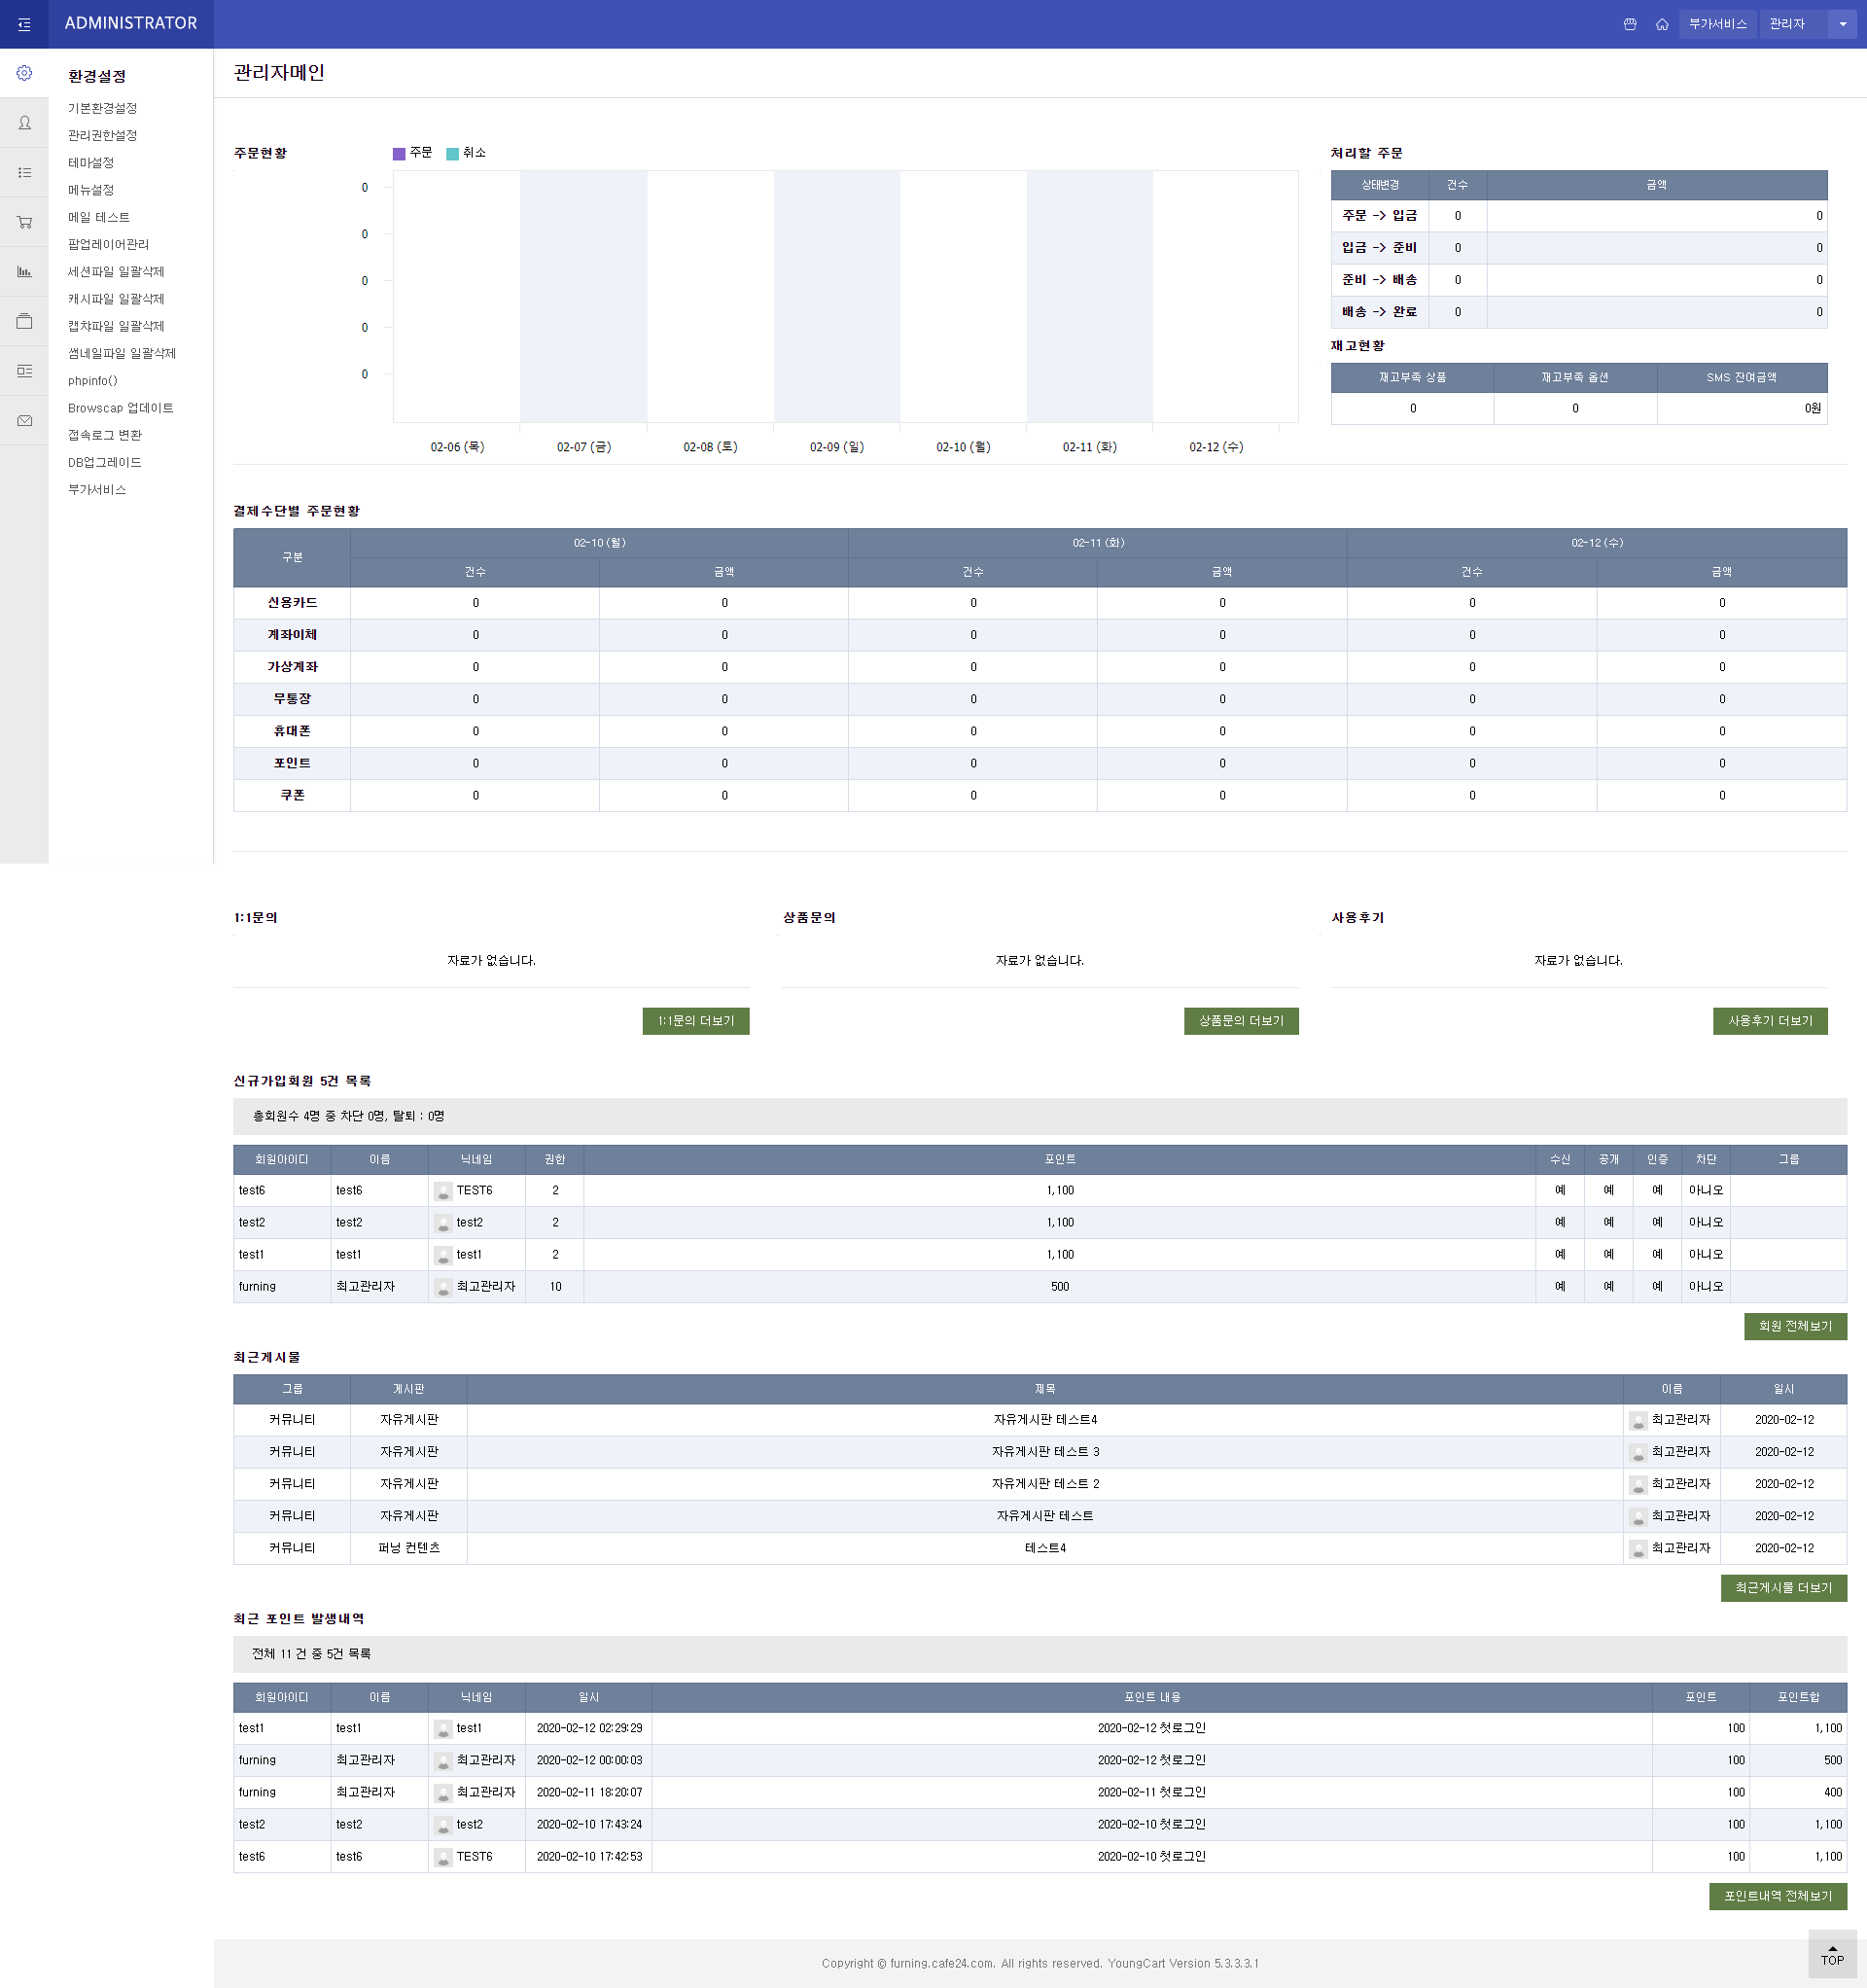Open the board list icon in sidebar
Viewport: 1867px width, 1988px height.
point(24,173)
